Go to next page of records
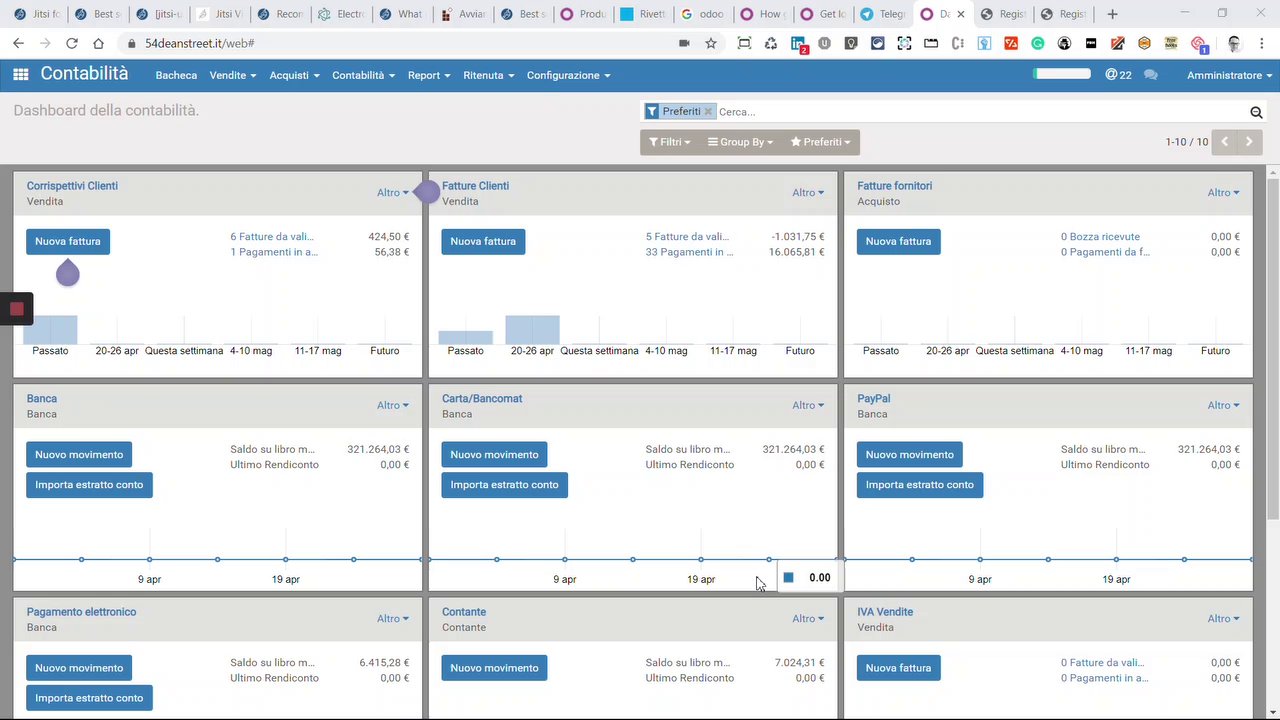Viewport: 1280px width, 720px height. tap(1249, 142)
